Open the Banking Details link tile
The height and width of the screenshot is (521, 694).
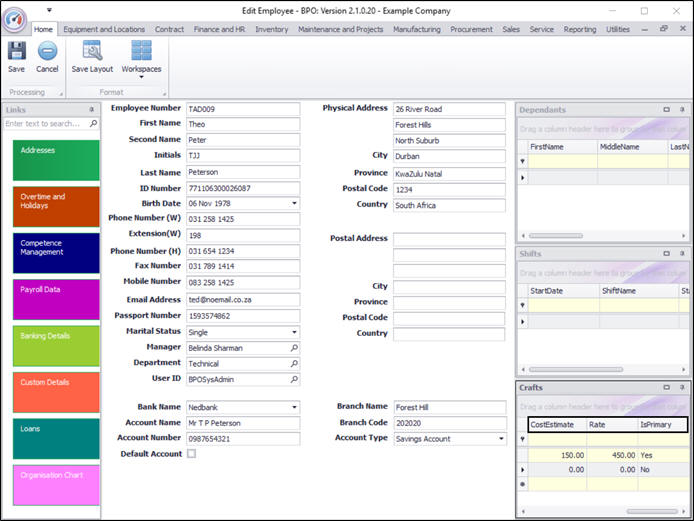click(x=56, y=345)
